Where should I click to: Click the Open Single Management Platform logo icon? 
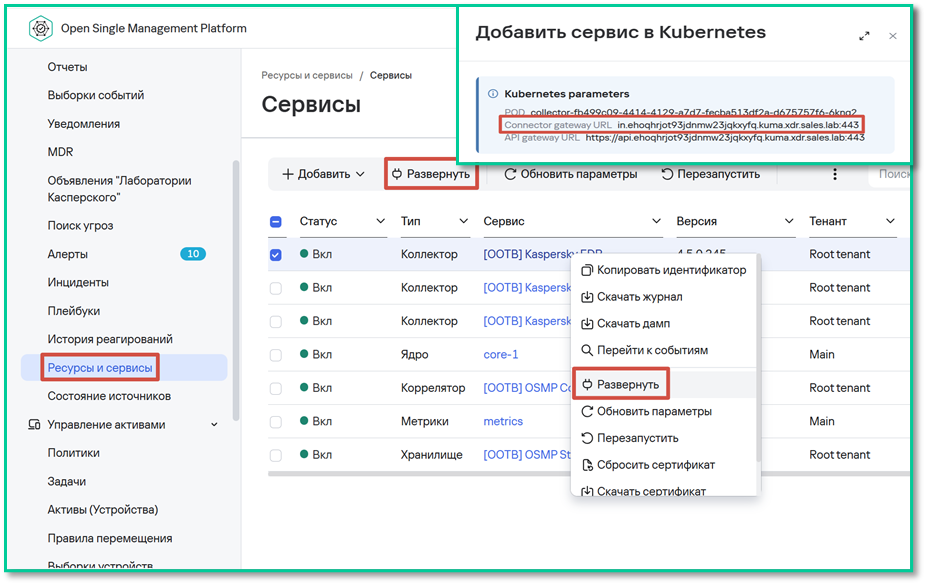[40, 28]
